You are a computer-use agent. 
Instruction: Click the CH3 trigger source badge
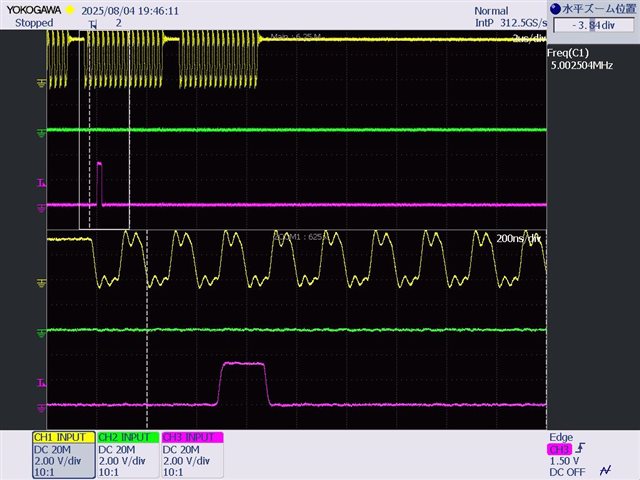[x=559, y=449]
